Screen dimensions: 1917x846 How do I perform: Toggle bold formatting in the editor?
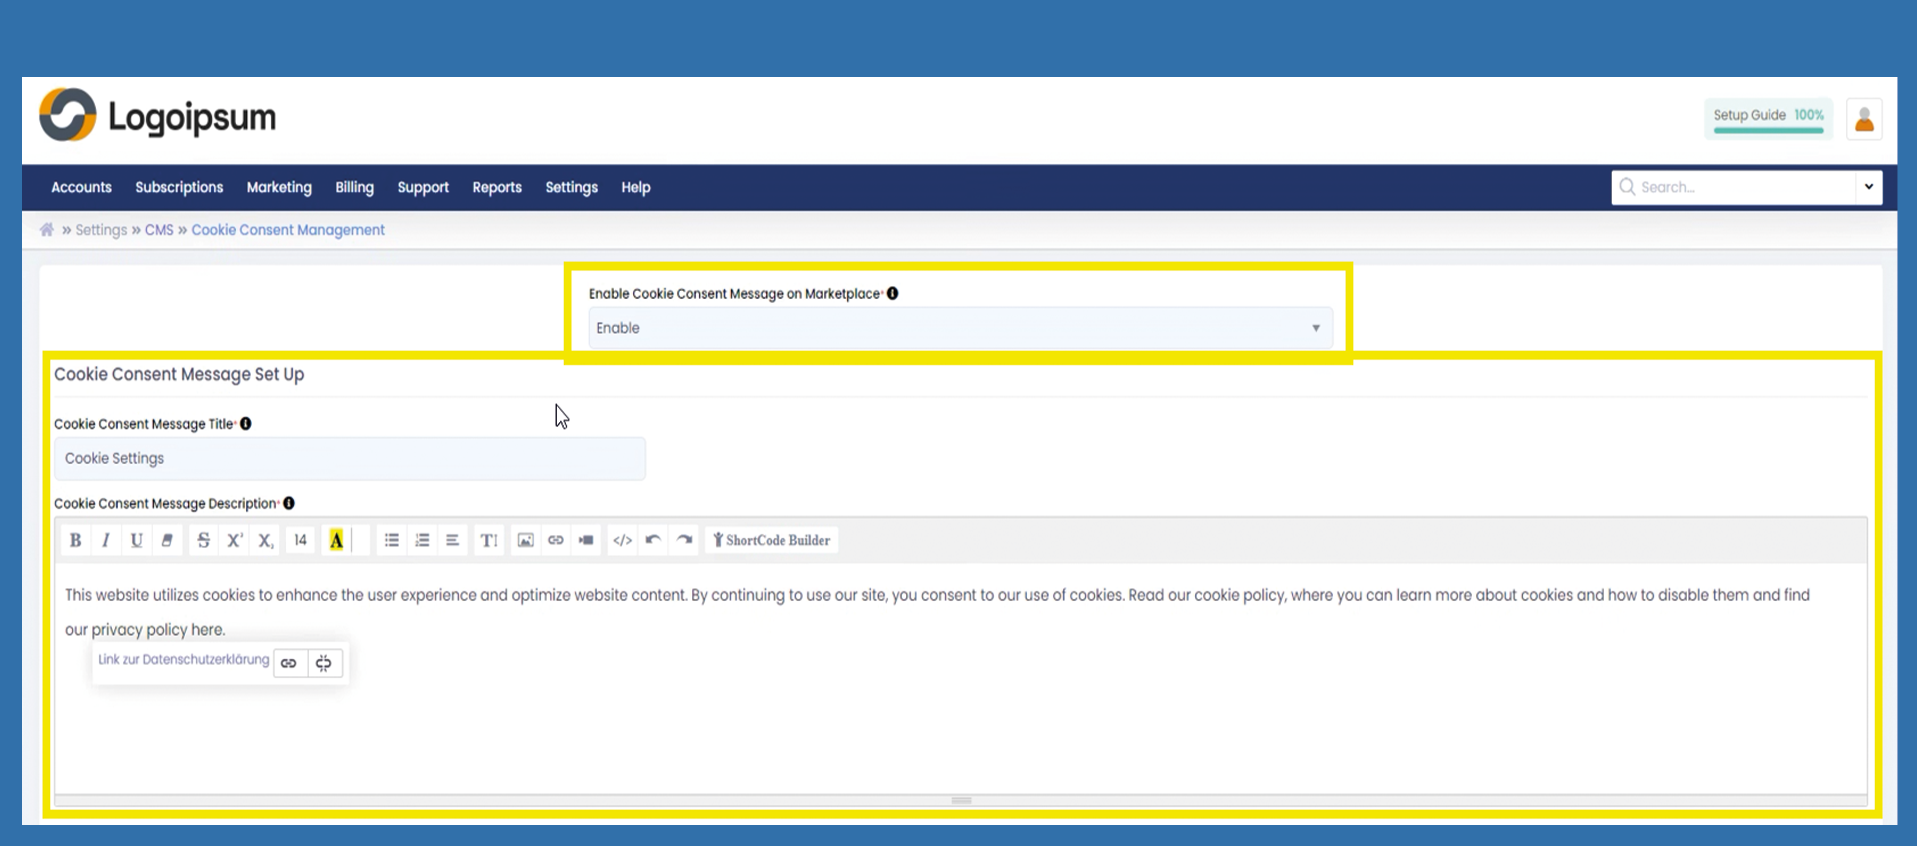tap(75, 540)
